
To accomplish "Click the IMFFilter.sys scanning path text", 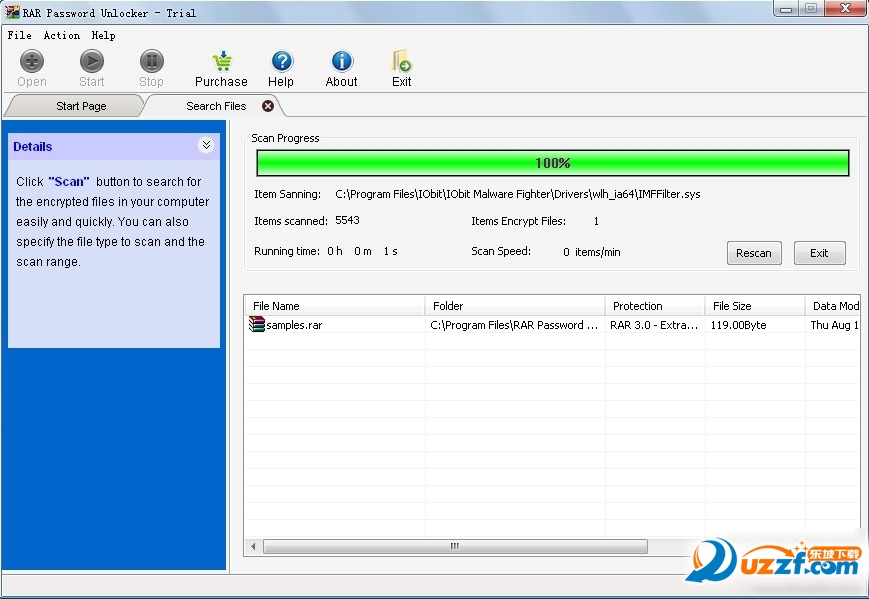I will point(518,194).
